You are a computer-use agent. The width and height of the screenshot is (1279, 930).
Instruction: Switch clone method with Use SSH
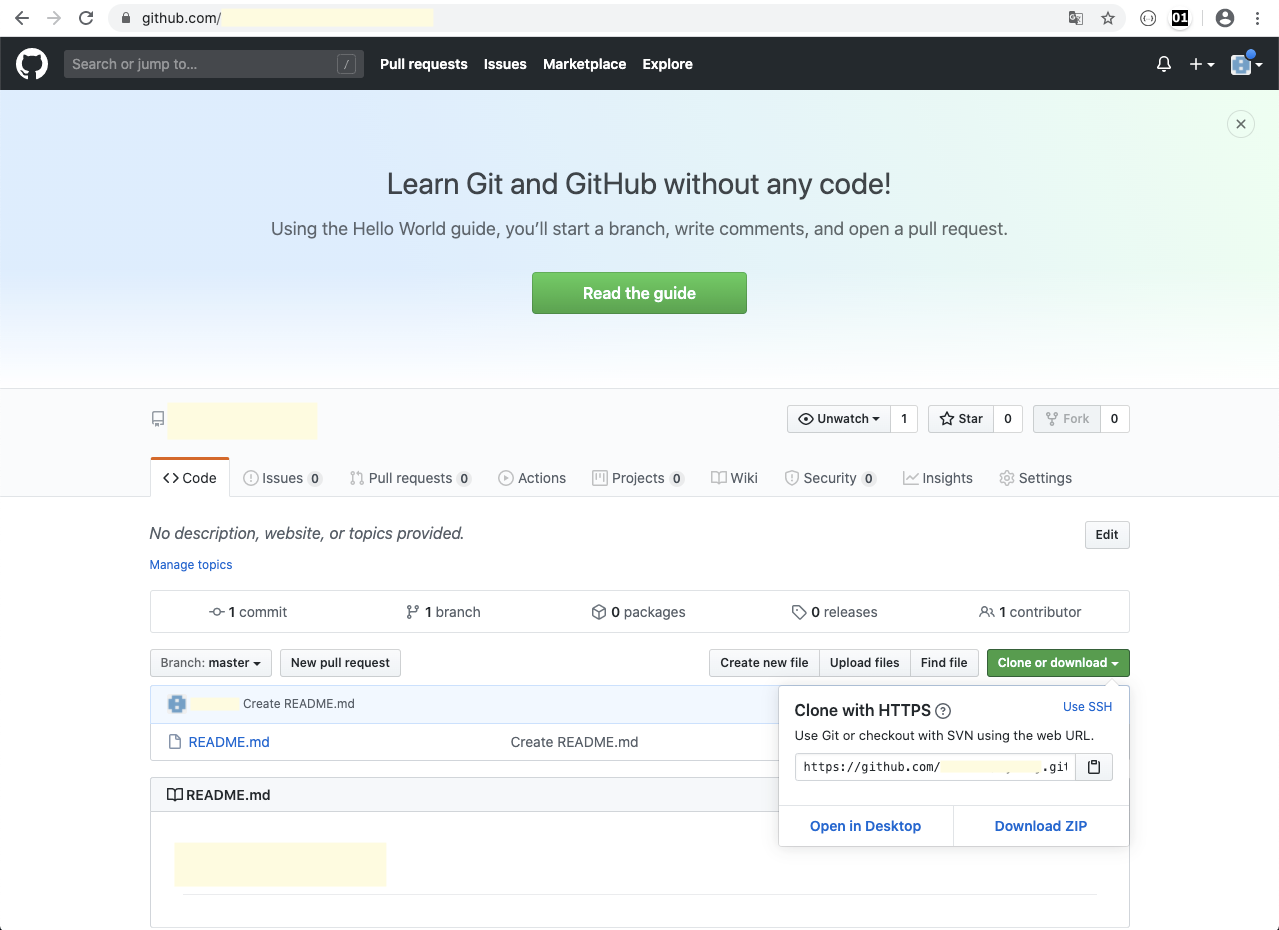pos(1087,707)
